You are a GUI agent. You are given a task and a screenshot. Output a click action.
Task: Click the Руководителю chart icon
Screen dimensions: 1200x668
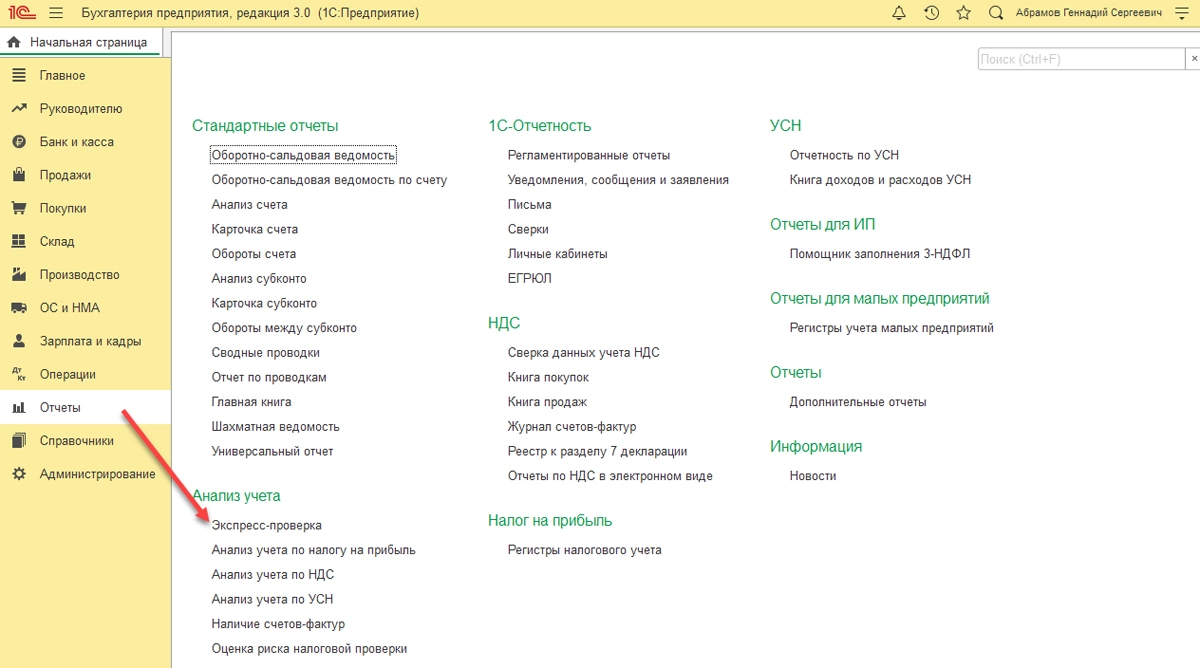pyautogui.click(x=18, y=109)
